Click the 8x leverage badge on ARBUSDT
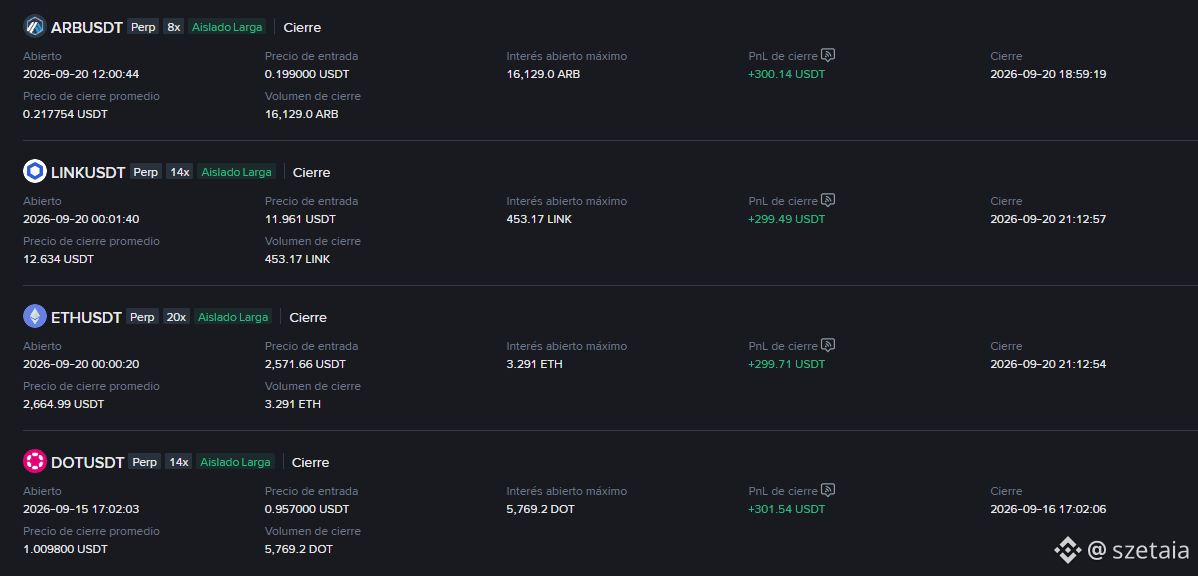Image resolution: width=1198 pixels, height=576 pixels. (173, 27)
